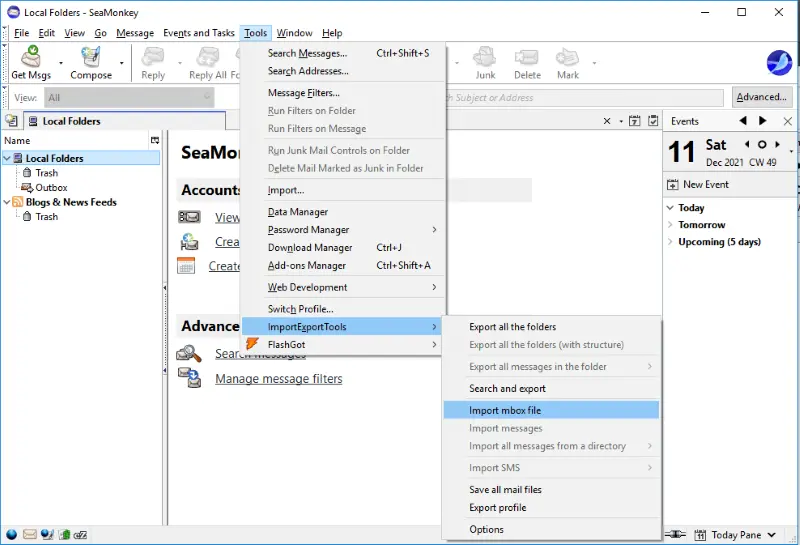Close the Events pane
Image resolution: width=800 pixels, height=545 pixels.
coord(788,121)
